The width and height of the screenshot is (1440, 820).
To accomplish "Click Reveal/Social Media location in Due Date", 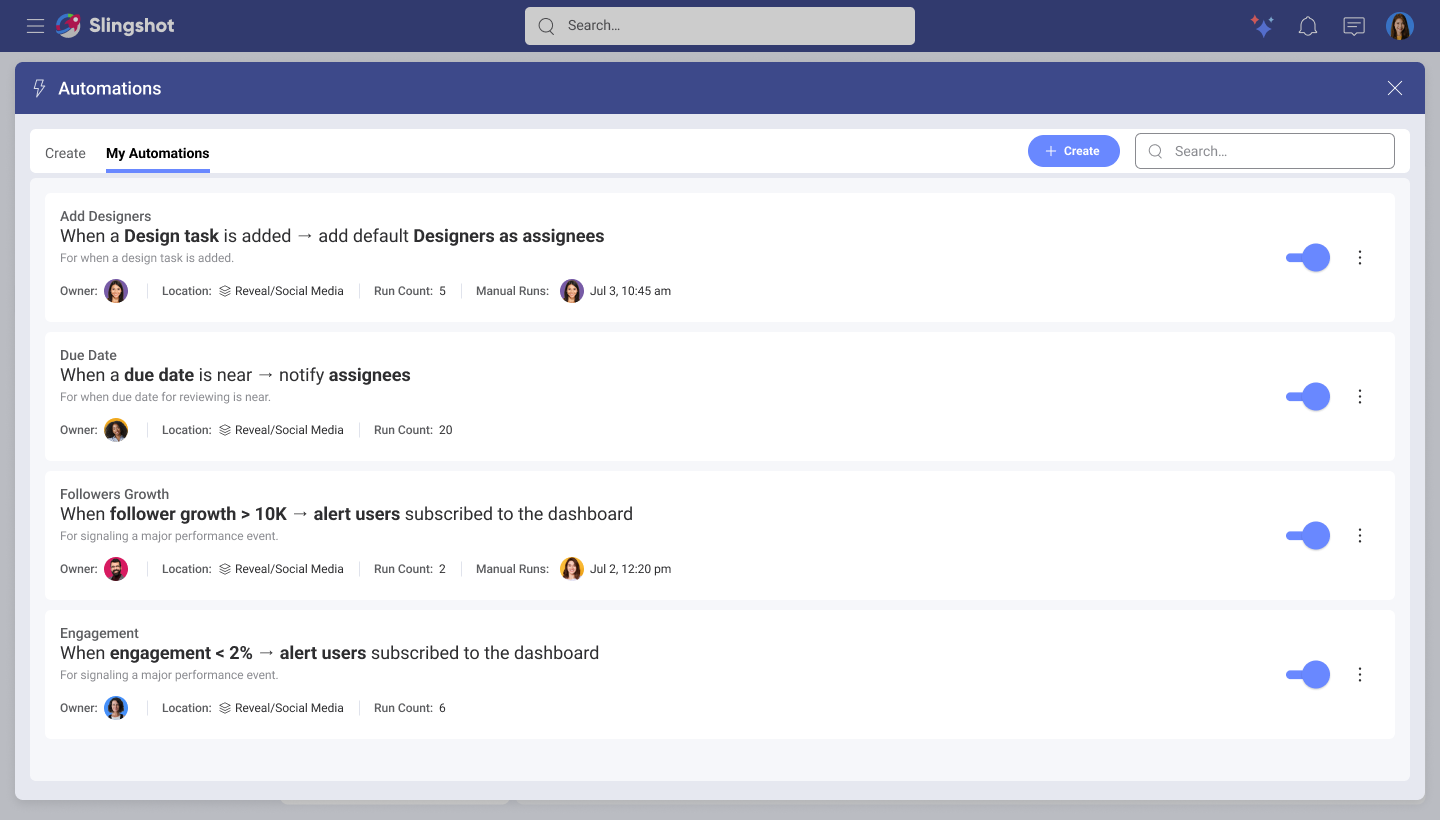I will (281, 430).
